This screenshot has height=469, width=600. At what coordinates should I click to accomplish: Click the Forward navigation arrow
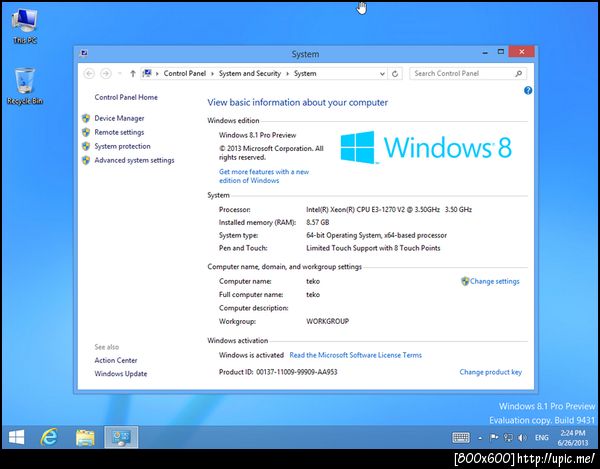(x=106, y=73)
